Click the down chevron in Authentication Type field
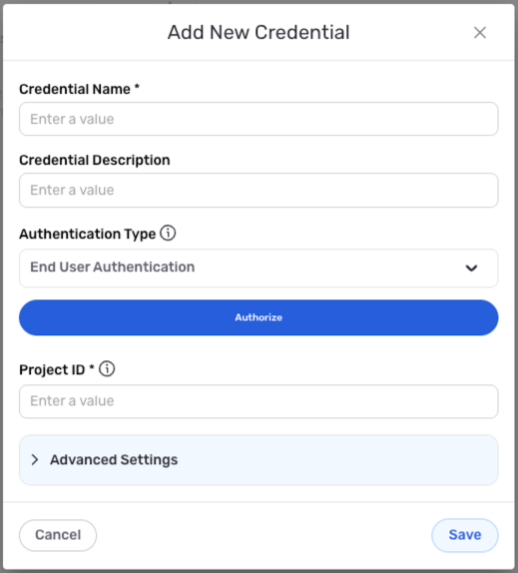Image resolution: width=518 pixels, height=573 pixels. pos(471,268)
